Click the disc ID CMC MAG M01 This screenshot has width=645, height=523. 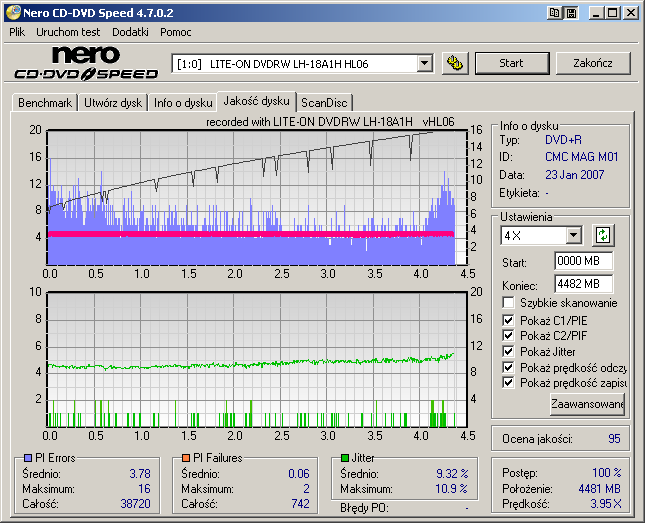[x=581, y=157]
